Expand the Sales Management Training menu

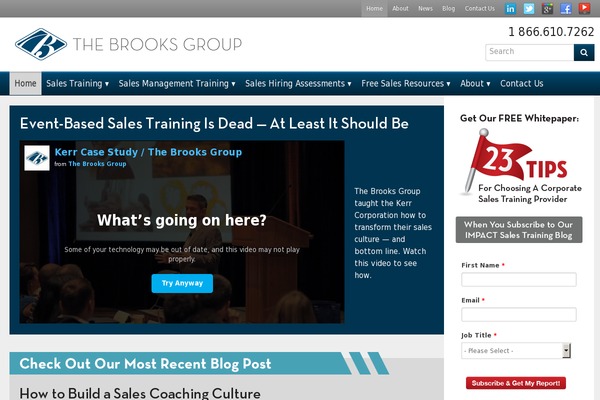177,83
